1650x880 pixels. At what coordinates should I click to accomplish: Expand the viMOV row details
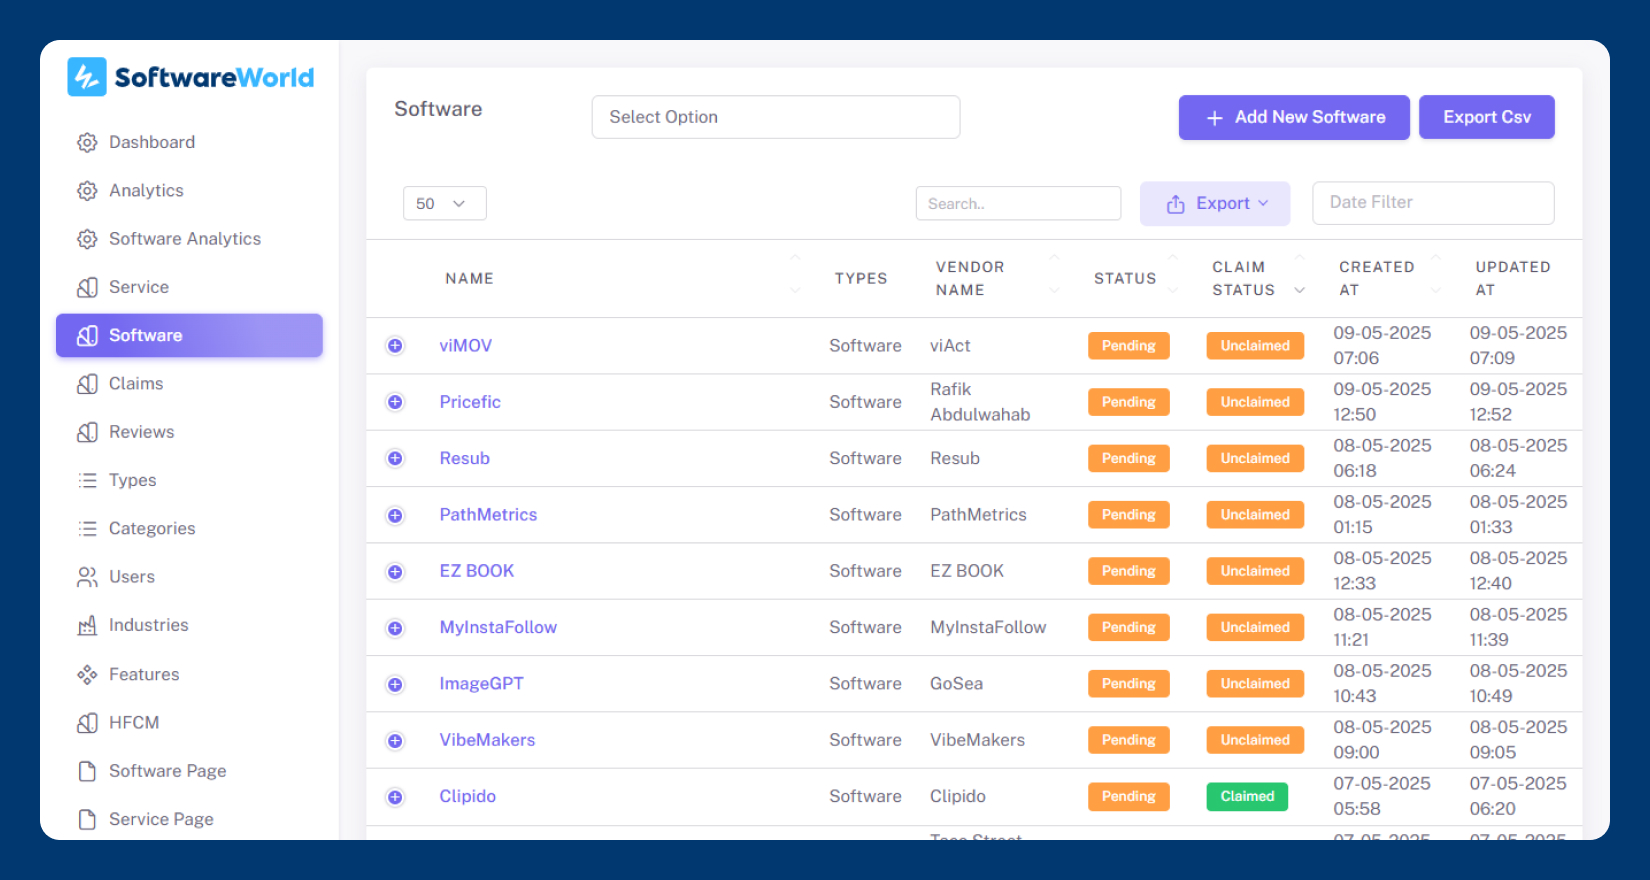coord(395,346)
